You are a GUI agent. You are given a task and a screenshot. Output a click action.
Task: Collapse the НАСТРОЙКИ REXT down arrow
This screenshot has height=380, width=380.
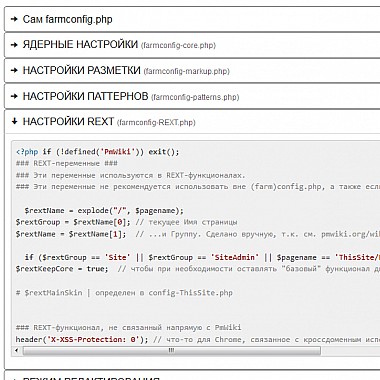pyautogui.click(x=14, y=121)
